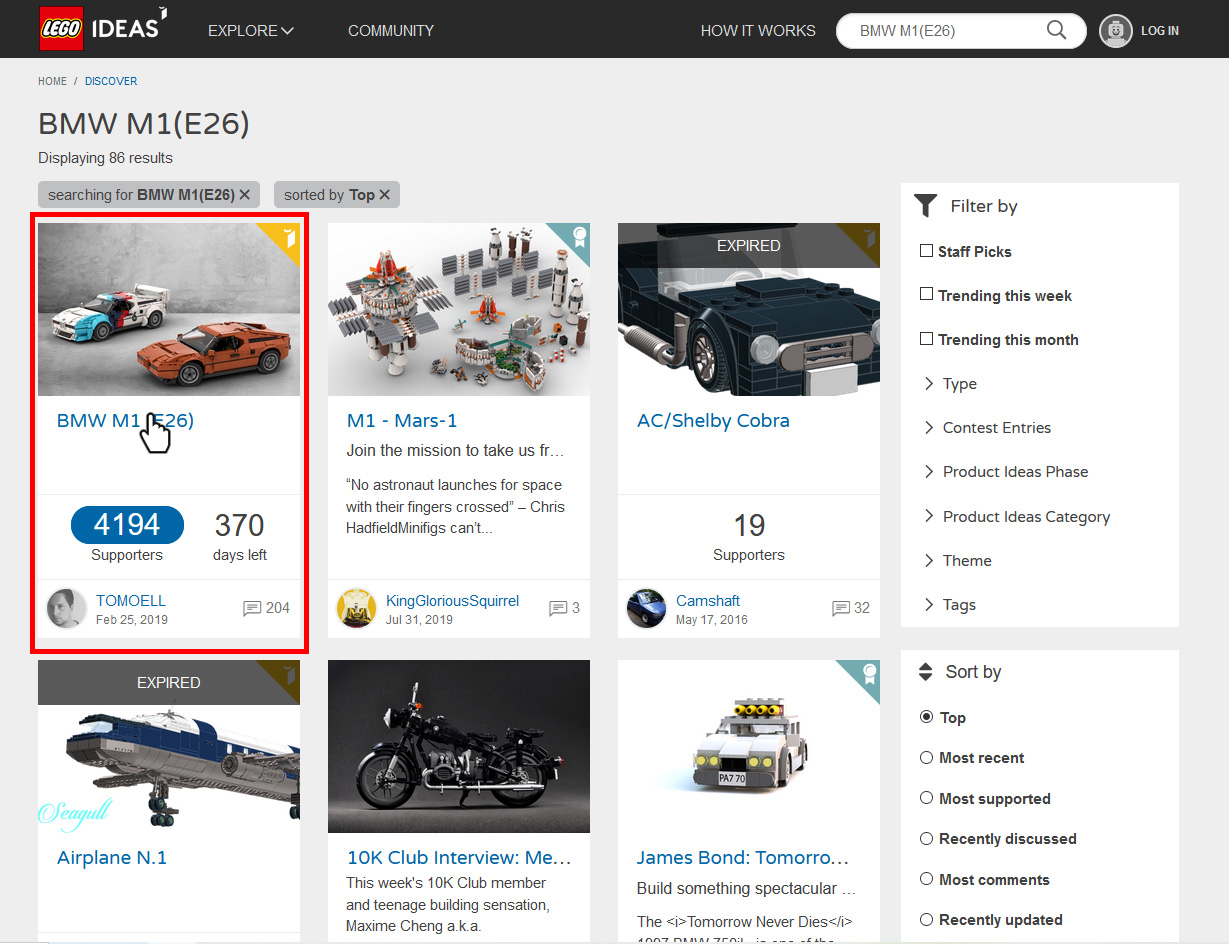The image size is (1229, 944).
Task: Click BMW M1(E26) cars thumbnail
Action: tap(169, 309)
